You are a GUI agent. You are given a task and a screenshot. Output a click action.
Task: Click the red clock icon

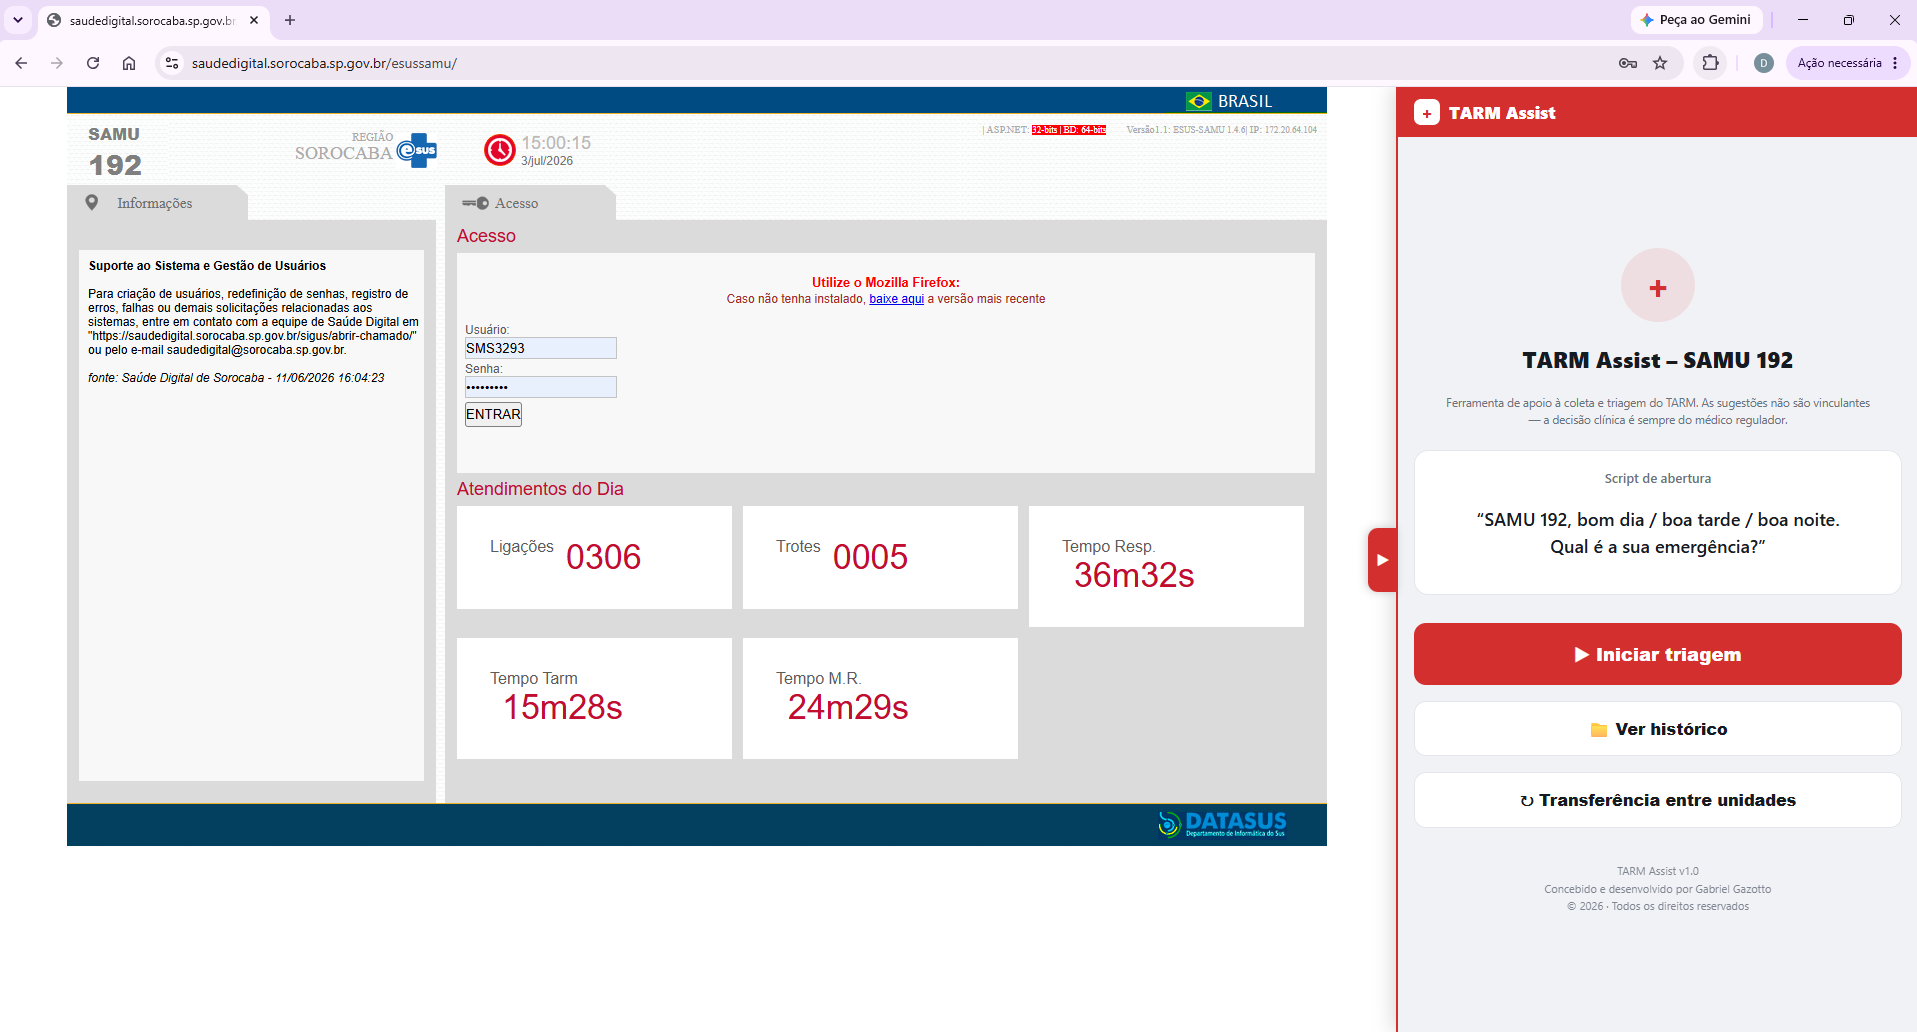[x=500, y=150]
